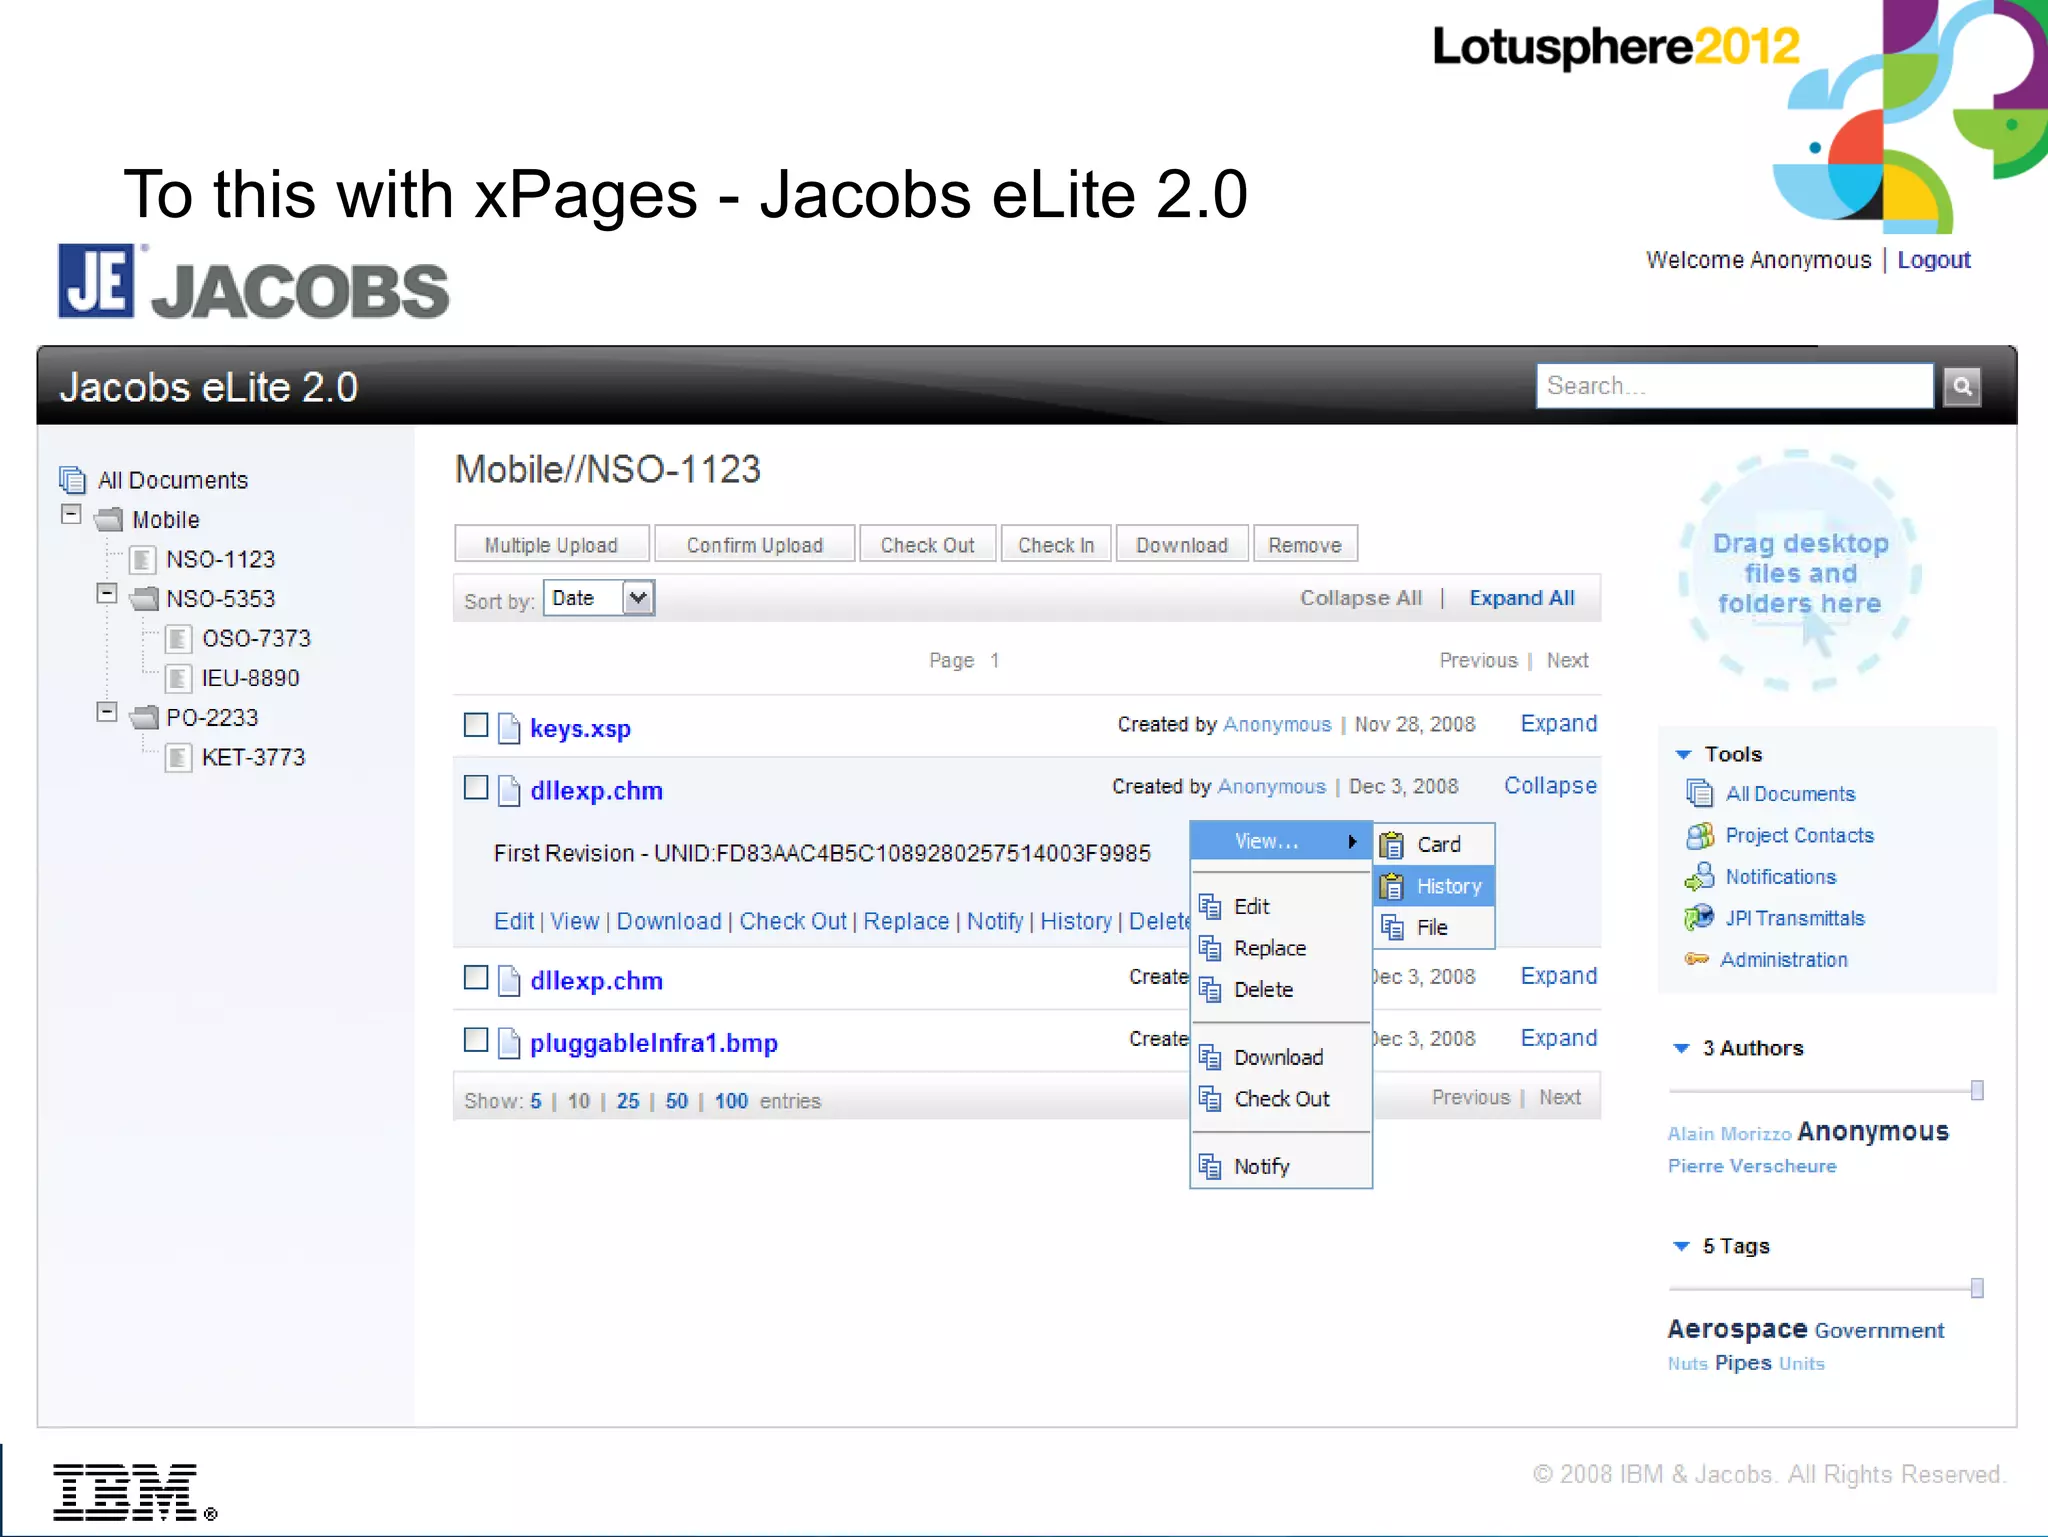The image size is (2048, 1537).
Task: Click the Authors slider handle
Action: pyautogui.click(x=1977, y=1090)
